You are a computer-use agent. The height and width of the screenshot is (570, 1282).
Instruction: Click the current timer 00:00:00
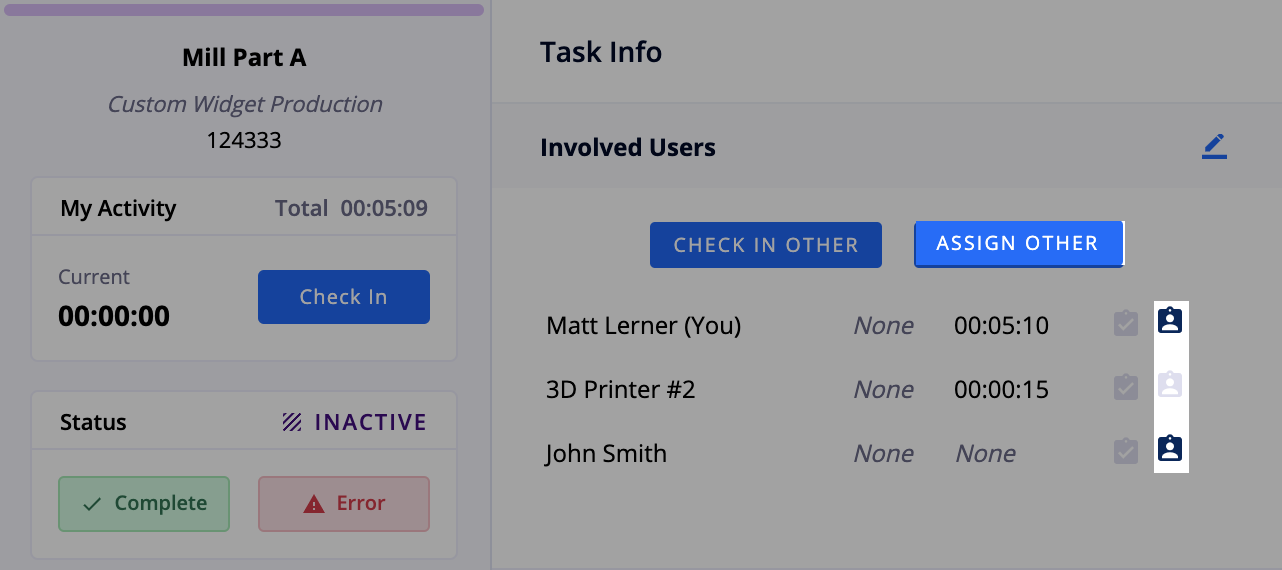click(x=114, y=316)
